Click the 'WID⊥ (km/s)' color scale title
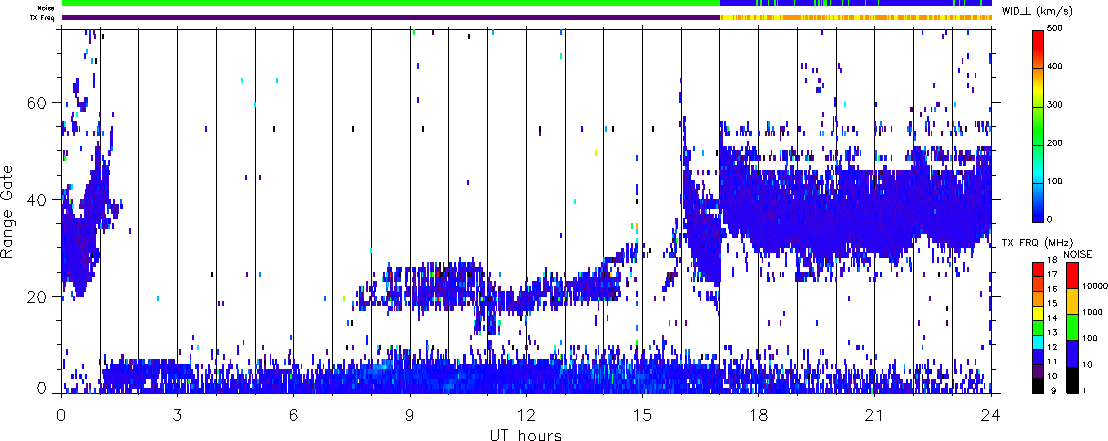The height and width of the screenshot is (441, 1108). click(1037, 11)
